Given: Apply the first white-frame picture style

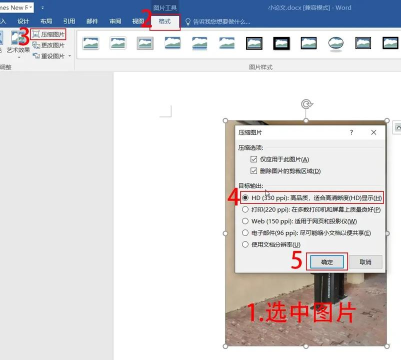Looking at the screenshot, I should coord(90,43).
